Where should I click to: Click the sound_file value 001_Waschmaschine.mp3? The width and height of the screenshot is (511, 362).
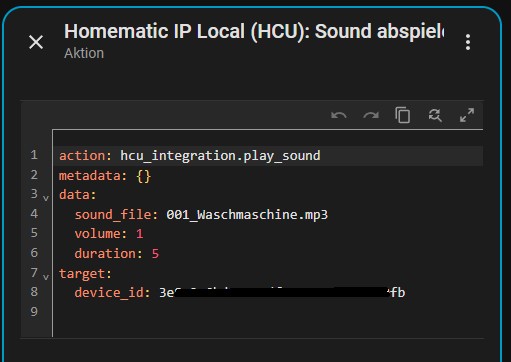(x=247, y=215)
